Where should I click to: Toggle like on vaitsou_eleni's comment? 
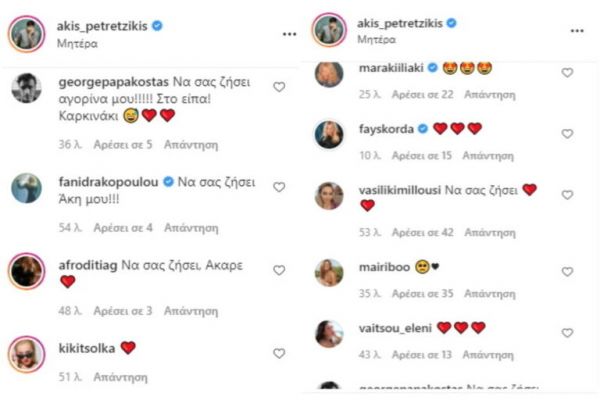[x=567, y=331]
